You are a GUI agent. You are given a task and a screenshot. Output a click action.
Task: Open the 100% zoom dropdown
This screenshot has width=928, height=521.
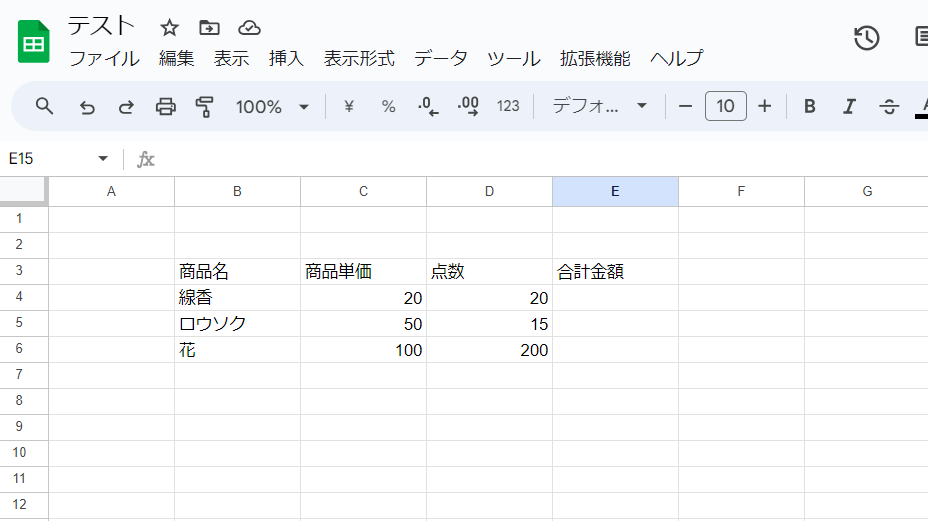(272, 106)
